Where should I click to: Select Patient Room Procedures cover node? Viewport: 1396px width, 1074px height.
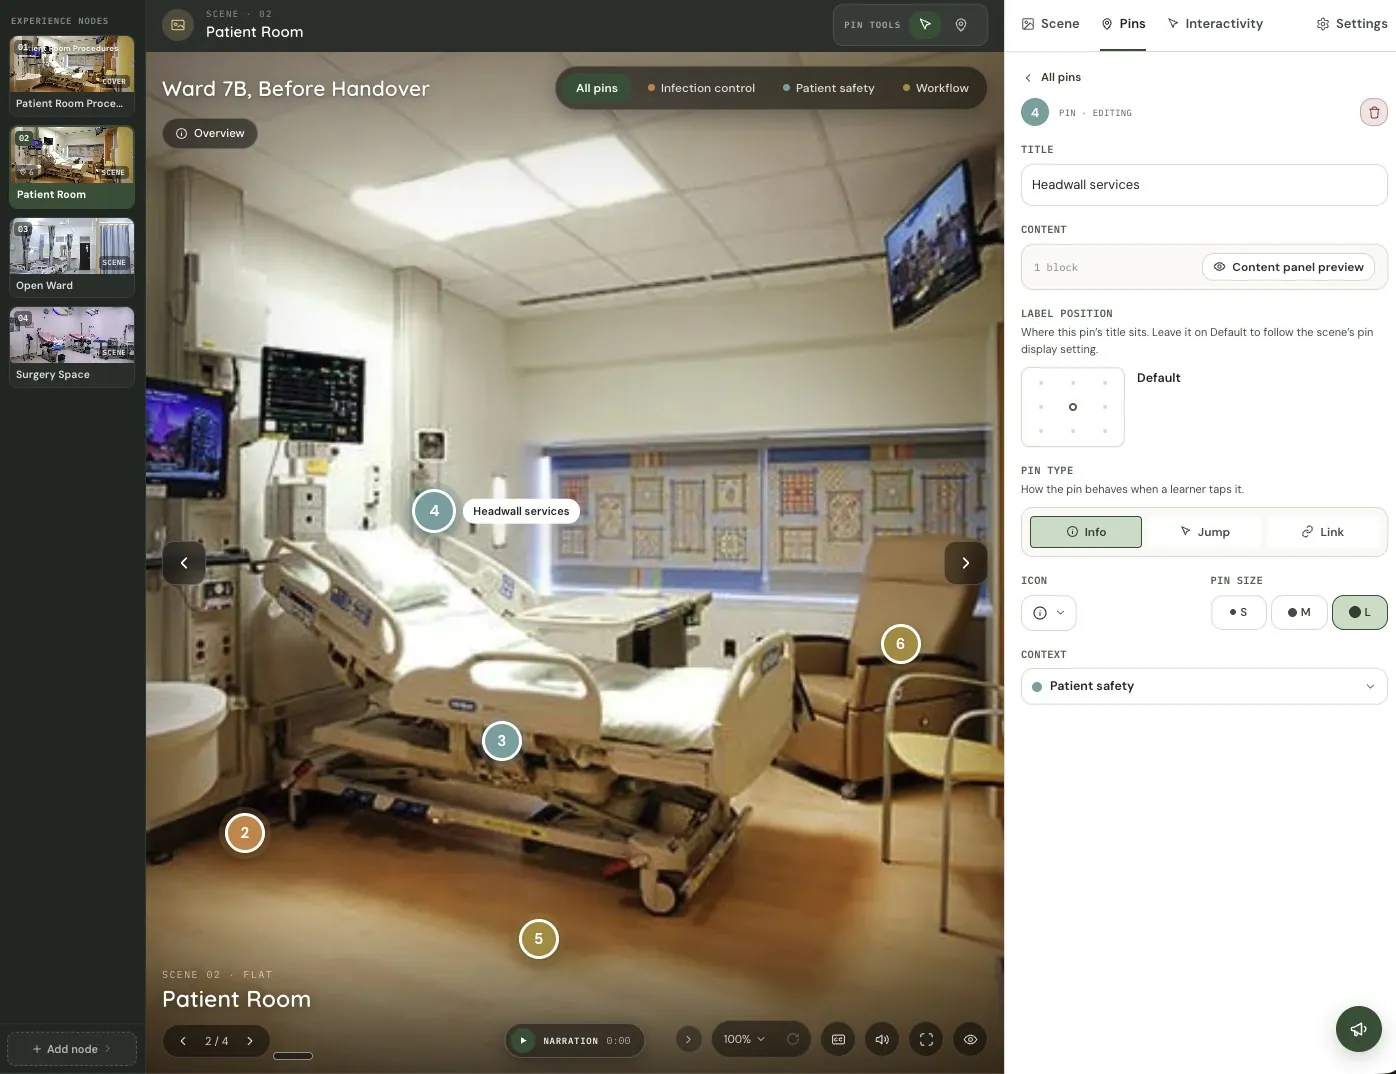72,75
